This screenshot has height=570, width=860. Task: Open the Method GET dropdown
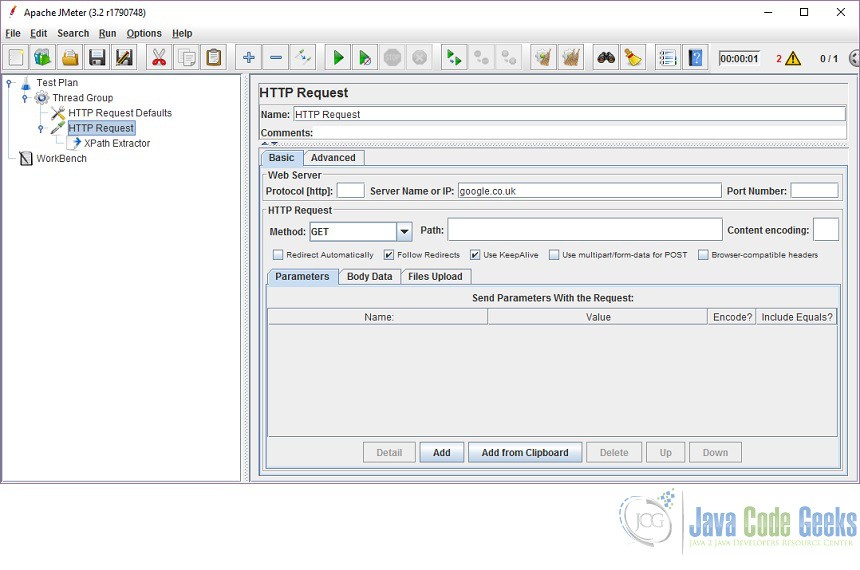point(404,232)
